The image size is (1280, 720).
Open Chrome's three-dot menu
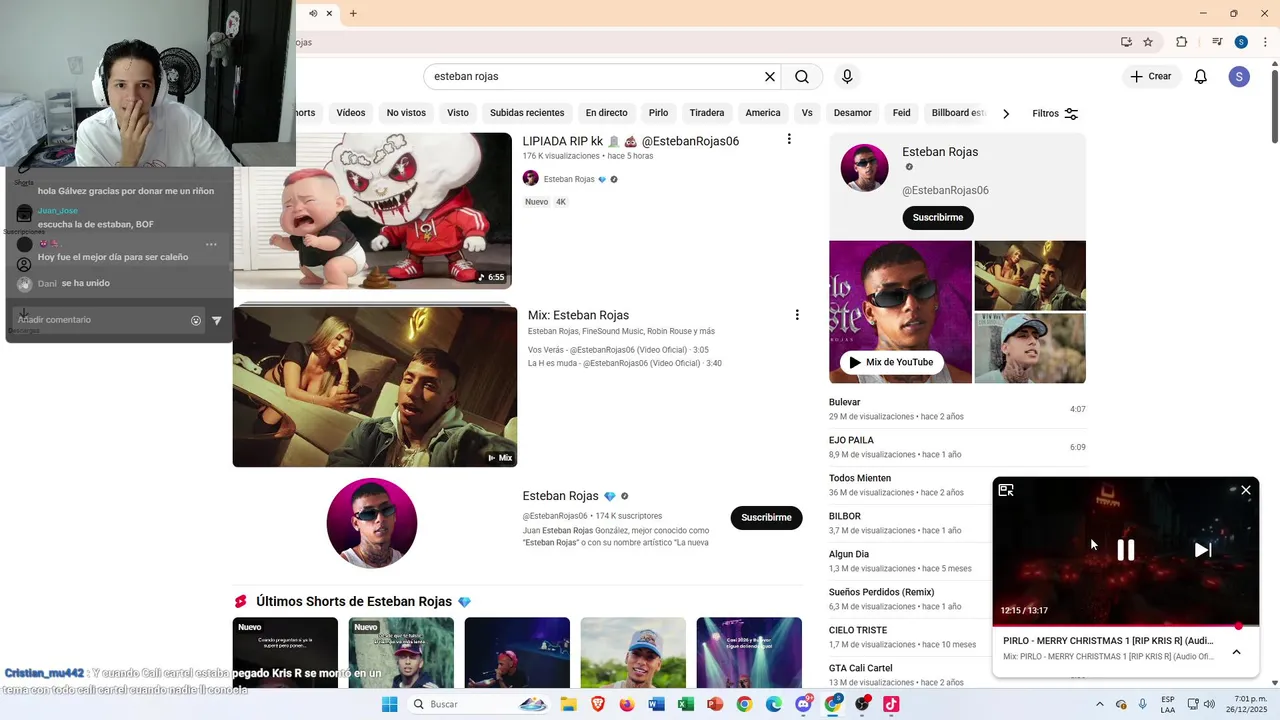coord(1265,42)
